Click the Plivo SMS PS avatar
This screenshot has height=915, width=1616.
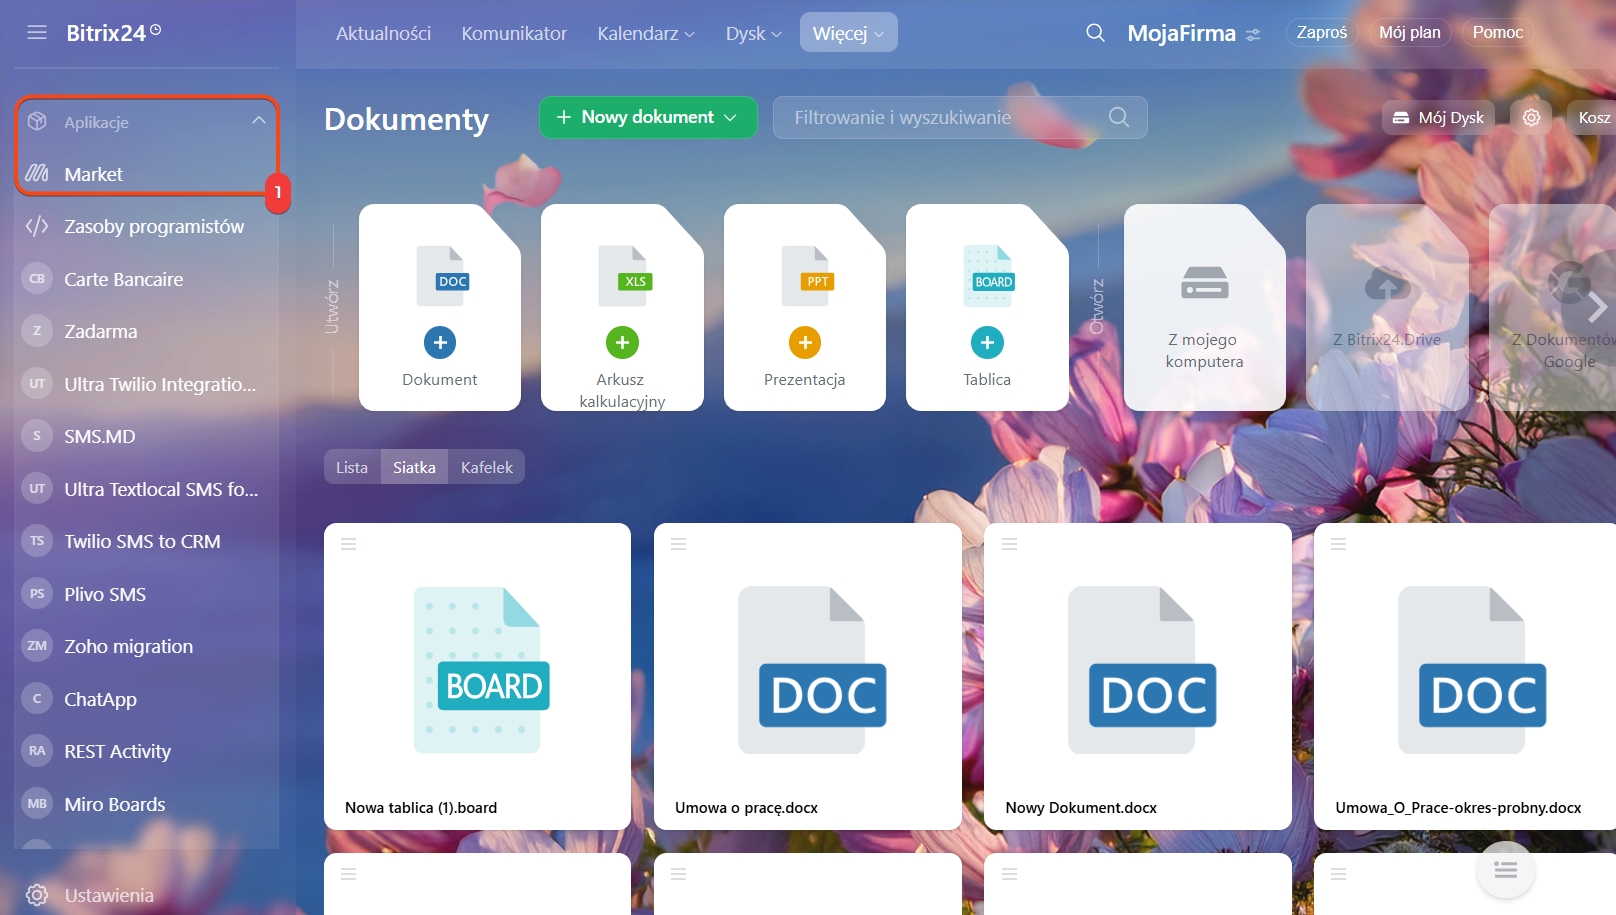click(37, 594)
